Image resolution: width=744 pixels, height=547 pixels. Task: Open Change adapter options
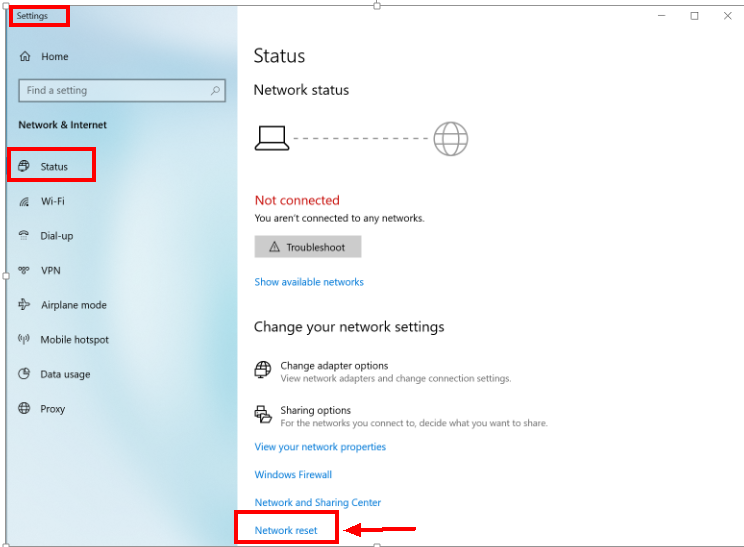tap(334, 366)
